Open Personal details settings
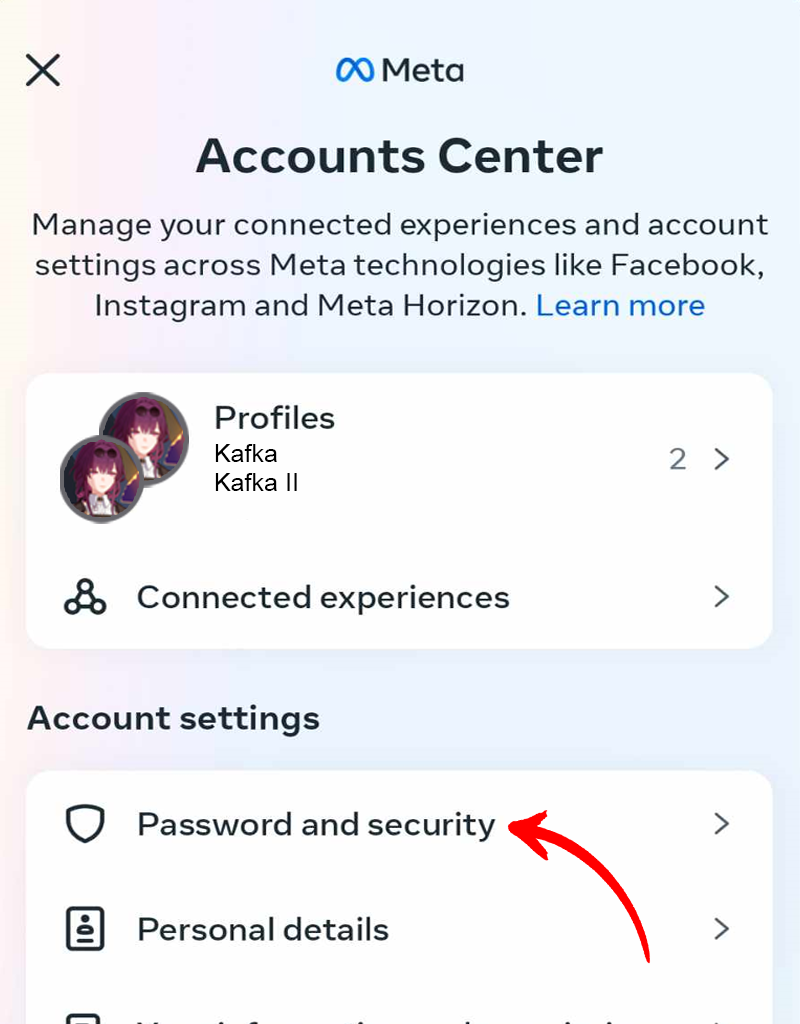 263,929
